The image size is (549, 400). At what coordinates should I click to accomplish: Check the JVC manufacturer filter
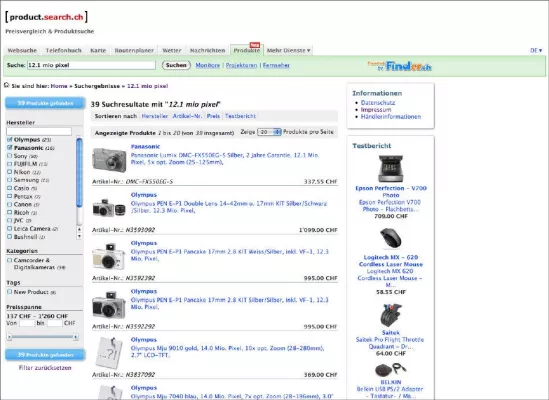[x=9, y=220]
